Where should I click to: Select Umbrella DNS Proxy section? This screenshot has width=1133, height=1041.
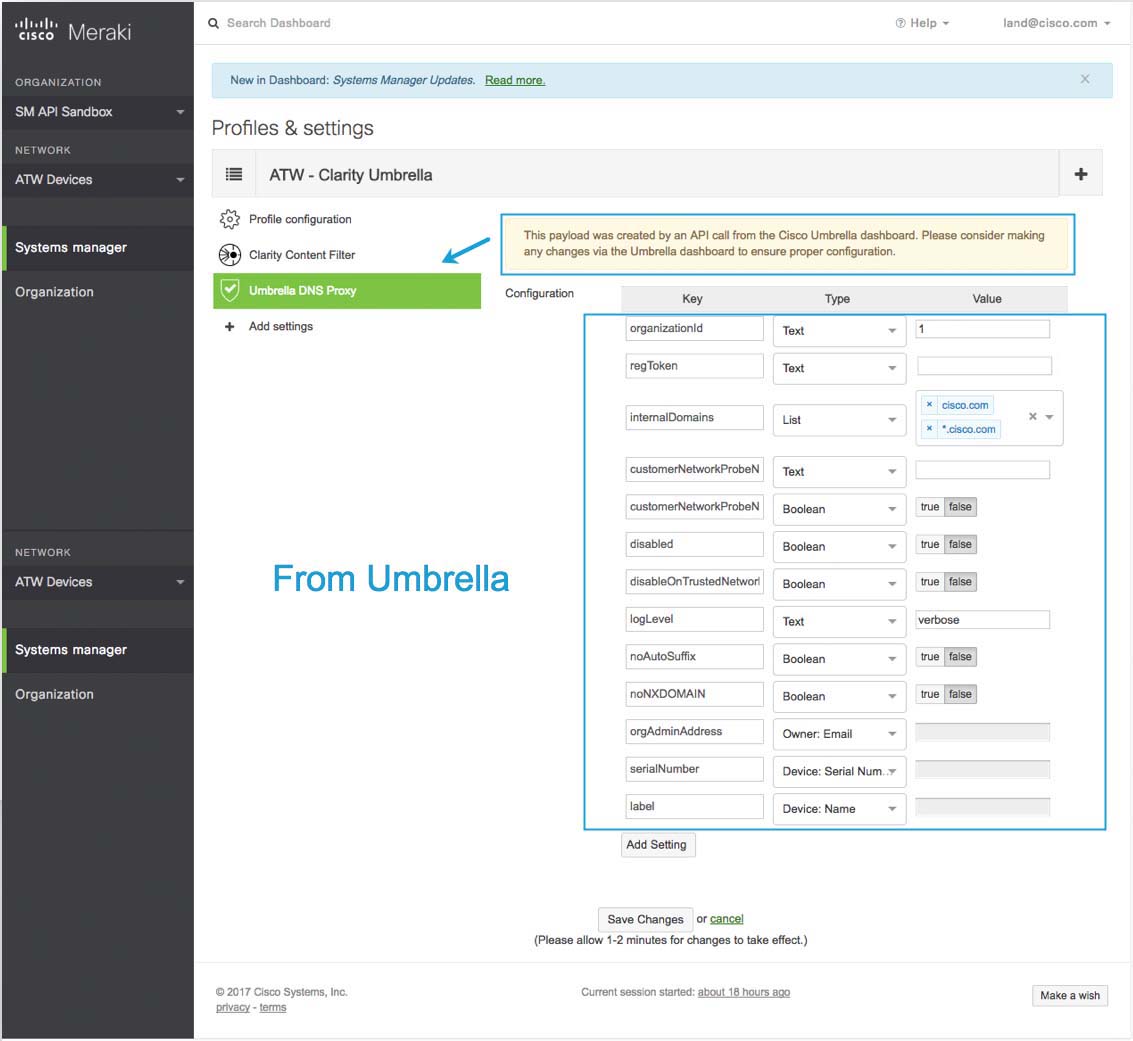pos(347,290)
